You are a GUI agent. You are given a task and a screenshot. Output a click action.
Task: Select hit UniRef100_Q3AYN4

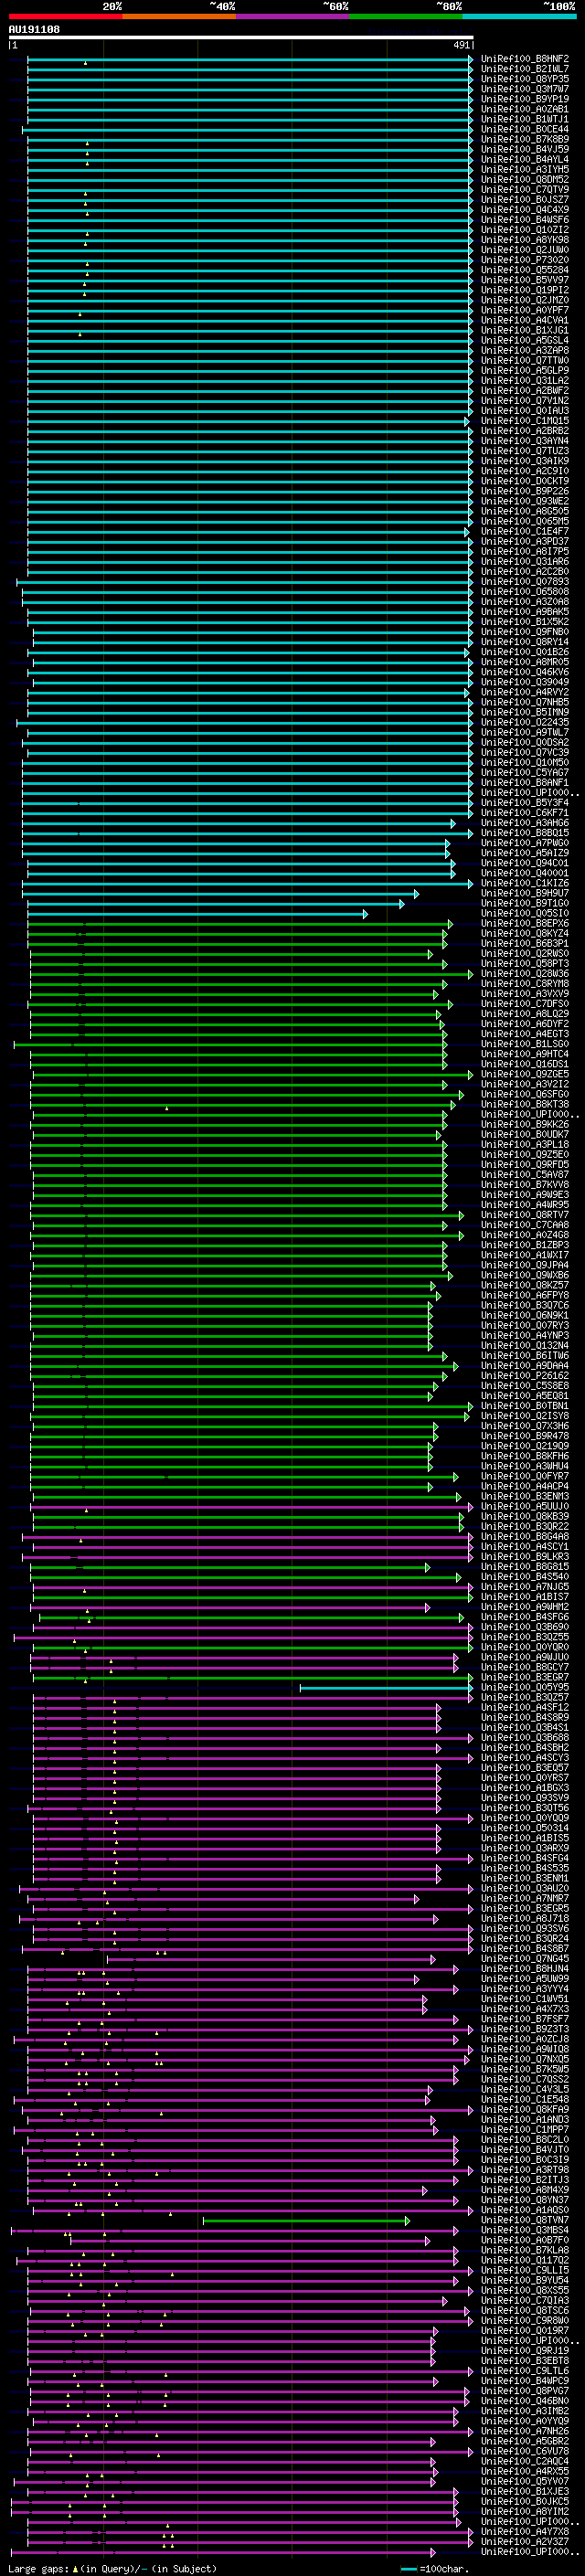click(525, 441)
